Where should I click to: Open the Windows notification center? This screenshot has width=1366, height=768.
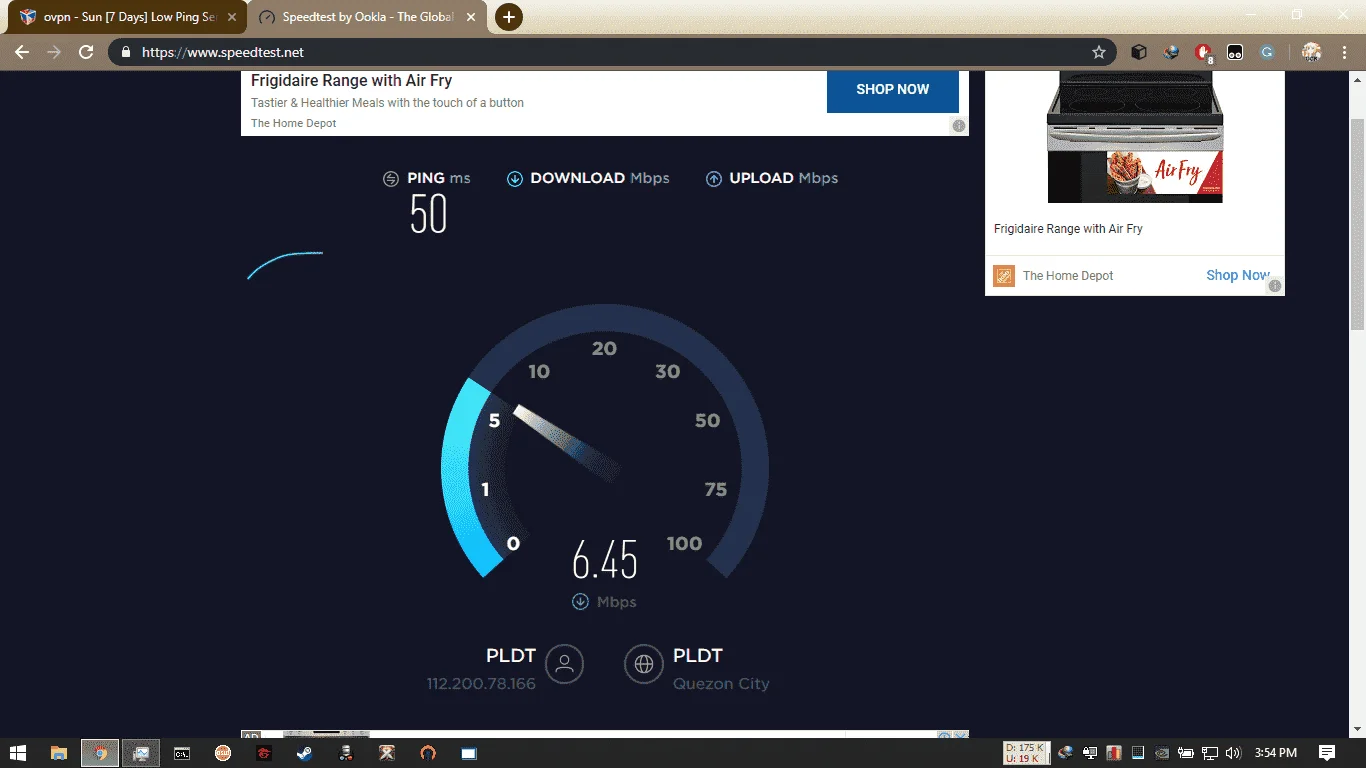pos(1327,753)
